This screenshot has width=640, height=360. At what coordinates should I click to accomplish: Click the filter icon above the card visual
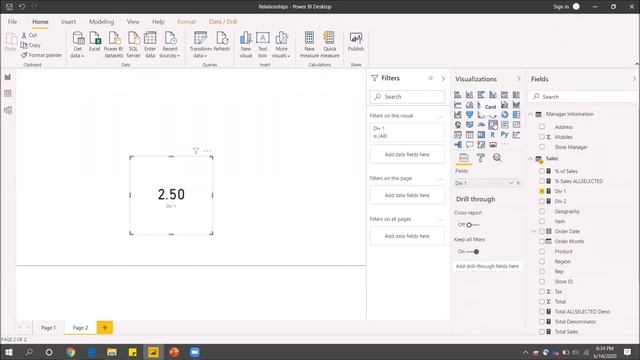tap(196, 151)
